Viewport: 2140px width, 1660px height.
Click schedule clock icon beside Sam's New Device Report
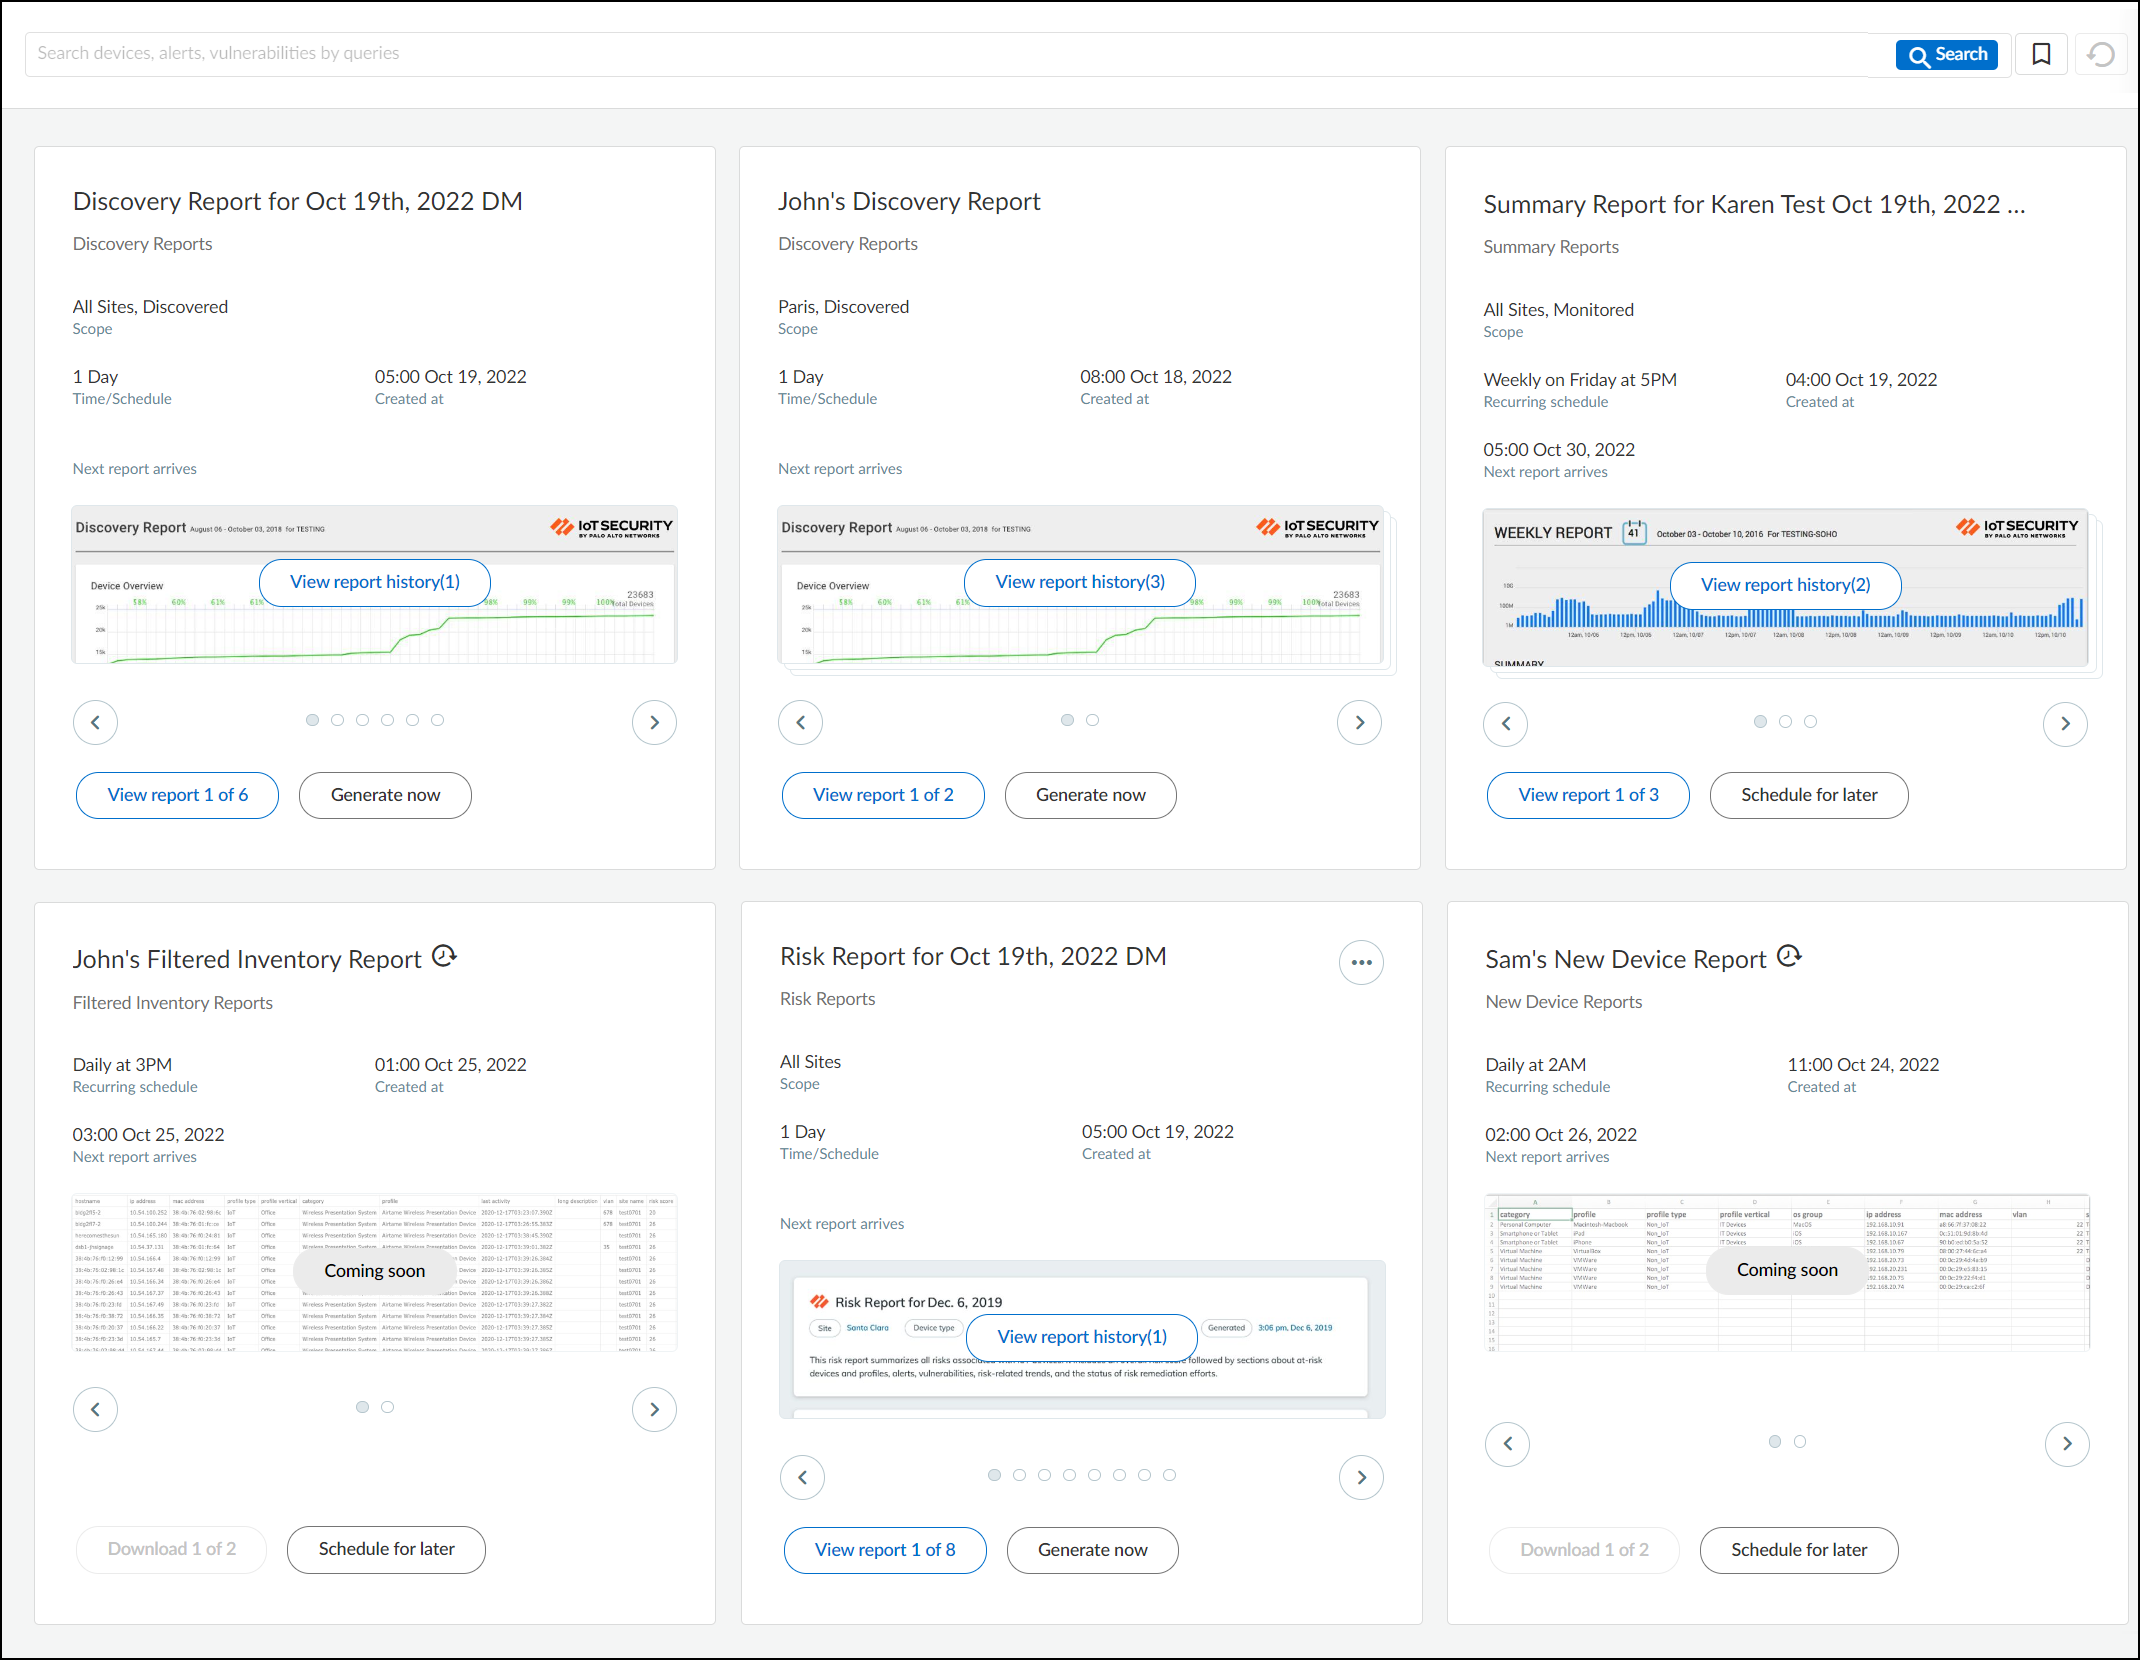click(1789, 956)
